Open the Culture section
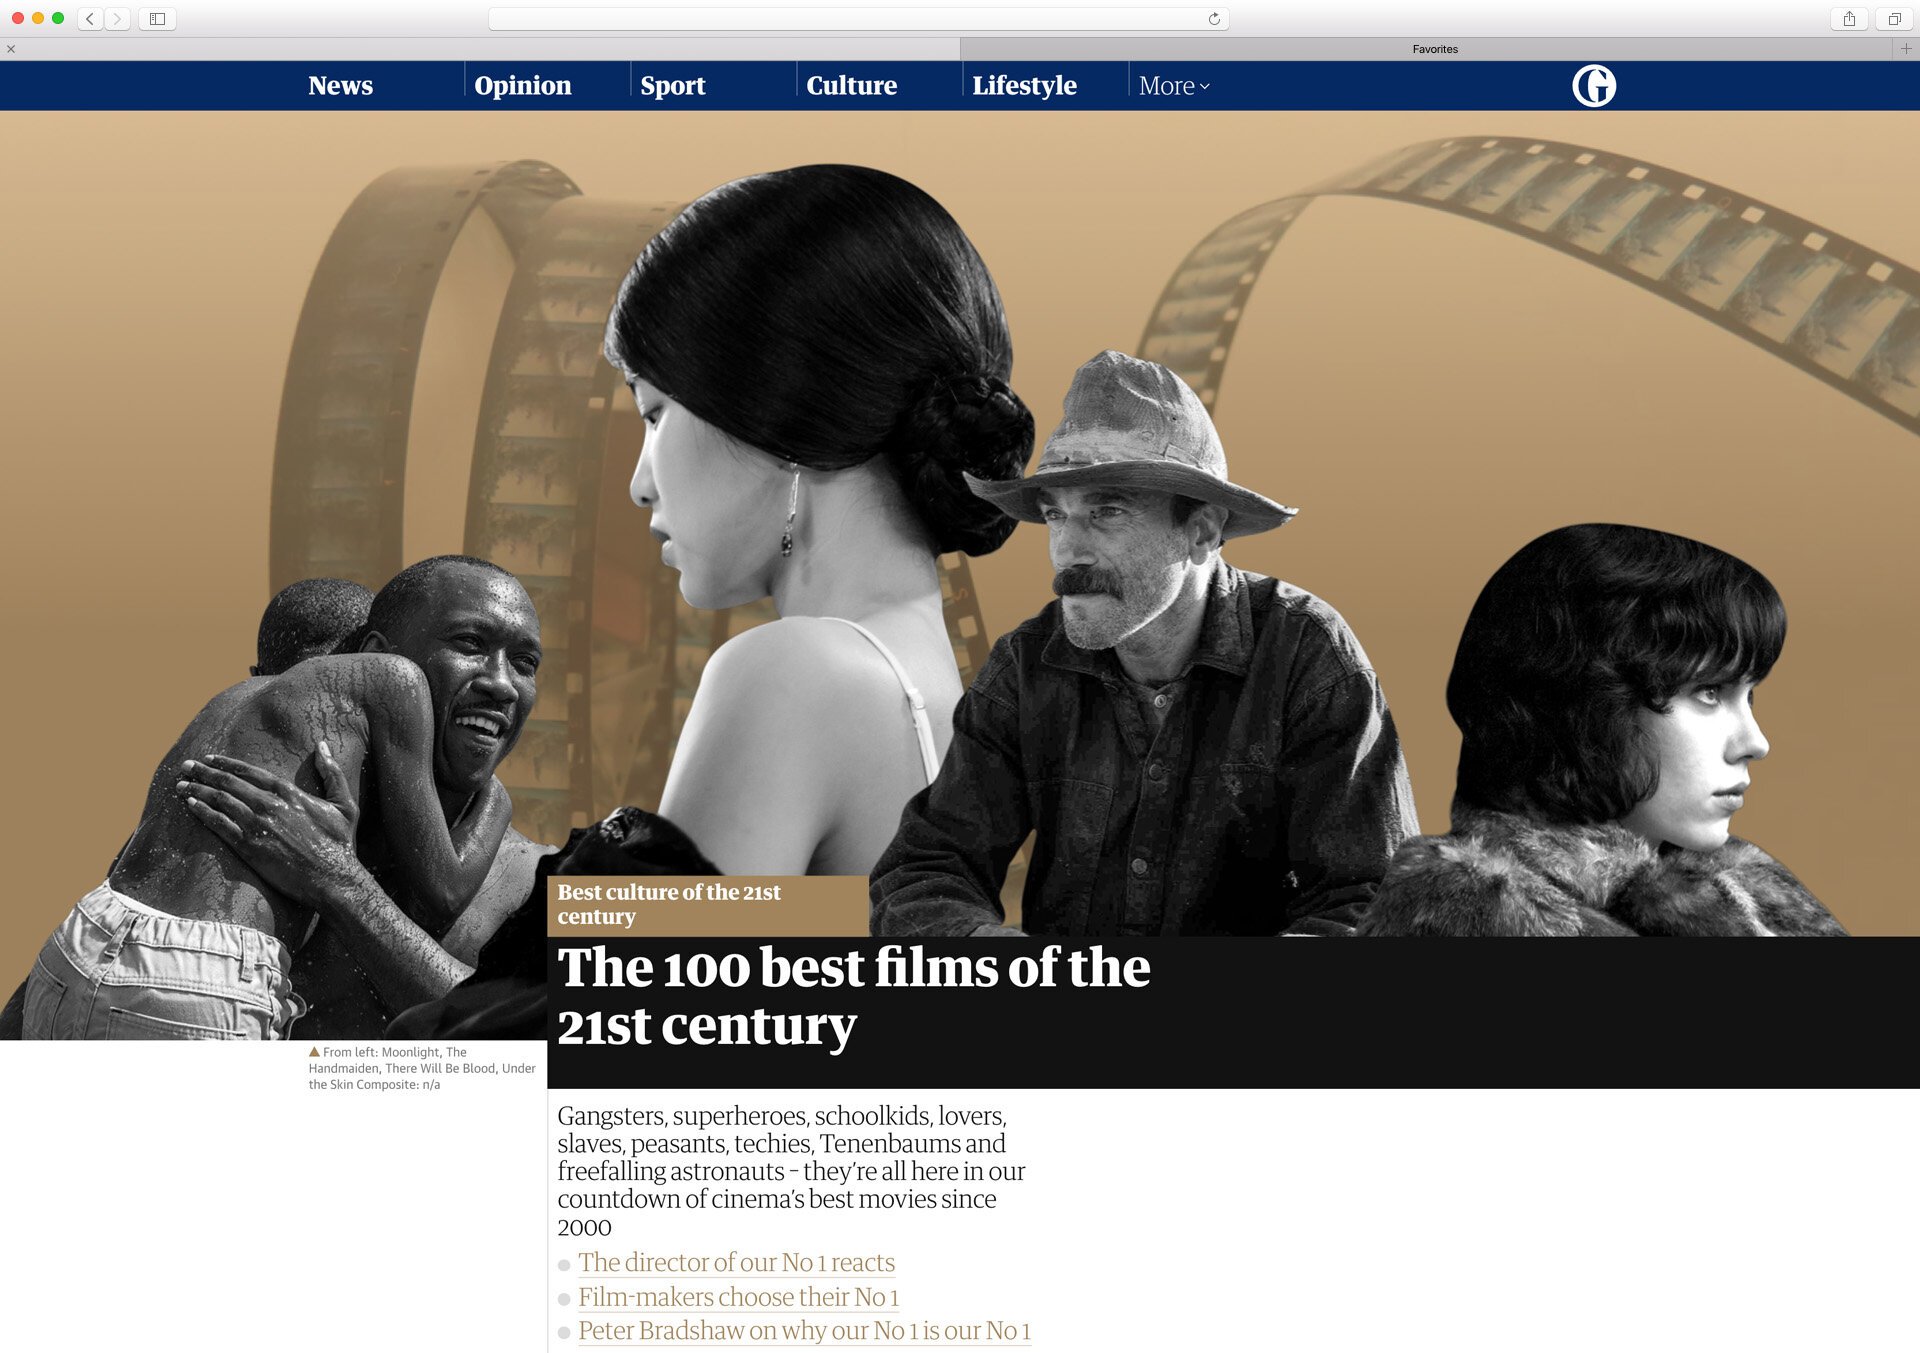The width and height of the screenshot is (1920, 1353). (x=851, y=86)
